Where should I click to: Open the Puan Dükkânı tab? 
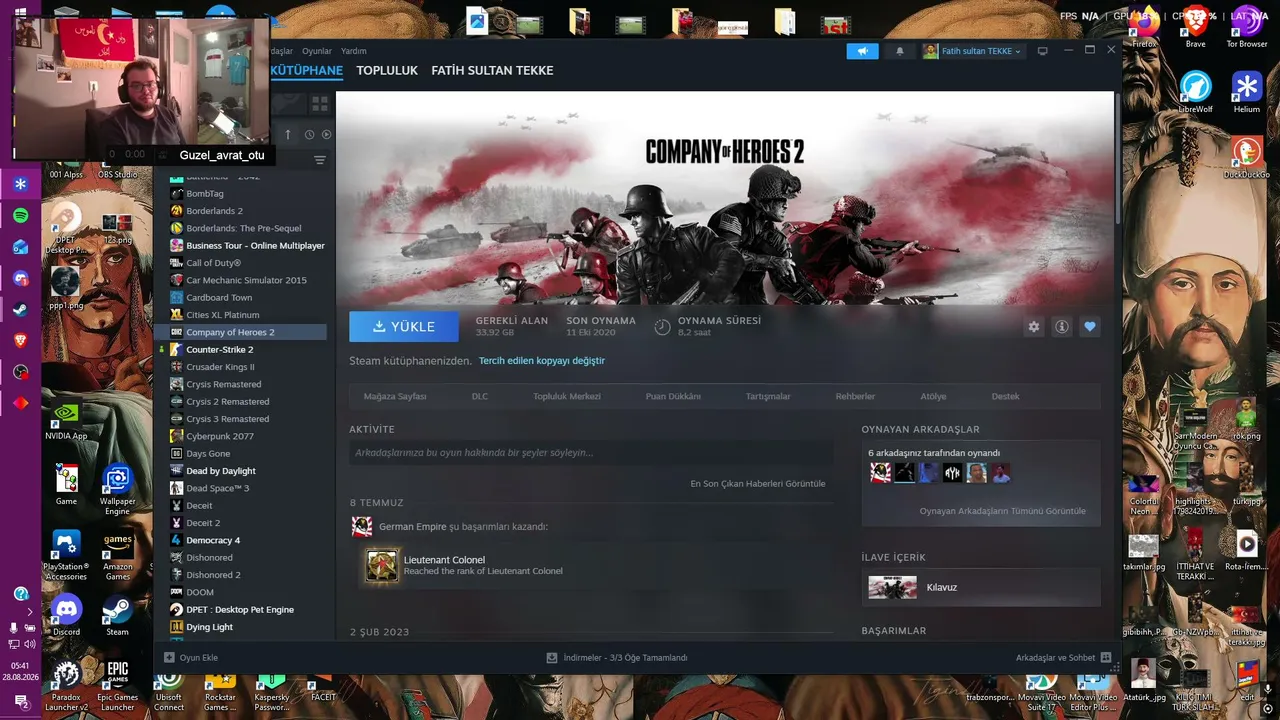673,396
